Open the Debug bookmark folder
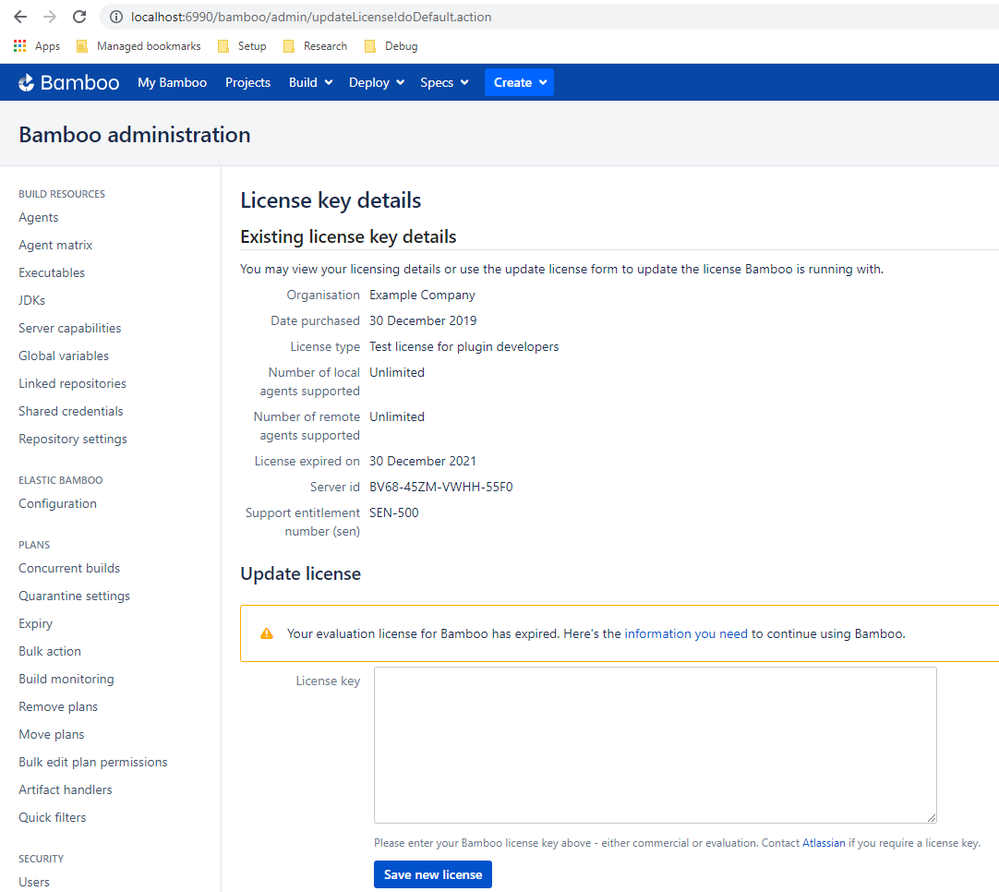 [391, 46]
